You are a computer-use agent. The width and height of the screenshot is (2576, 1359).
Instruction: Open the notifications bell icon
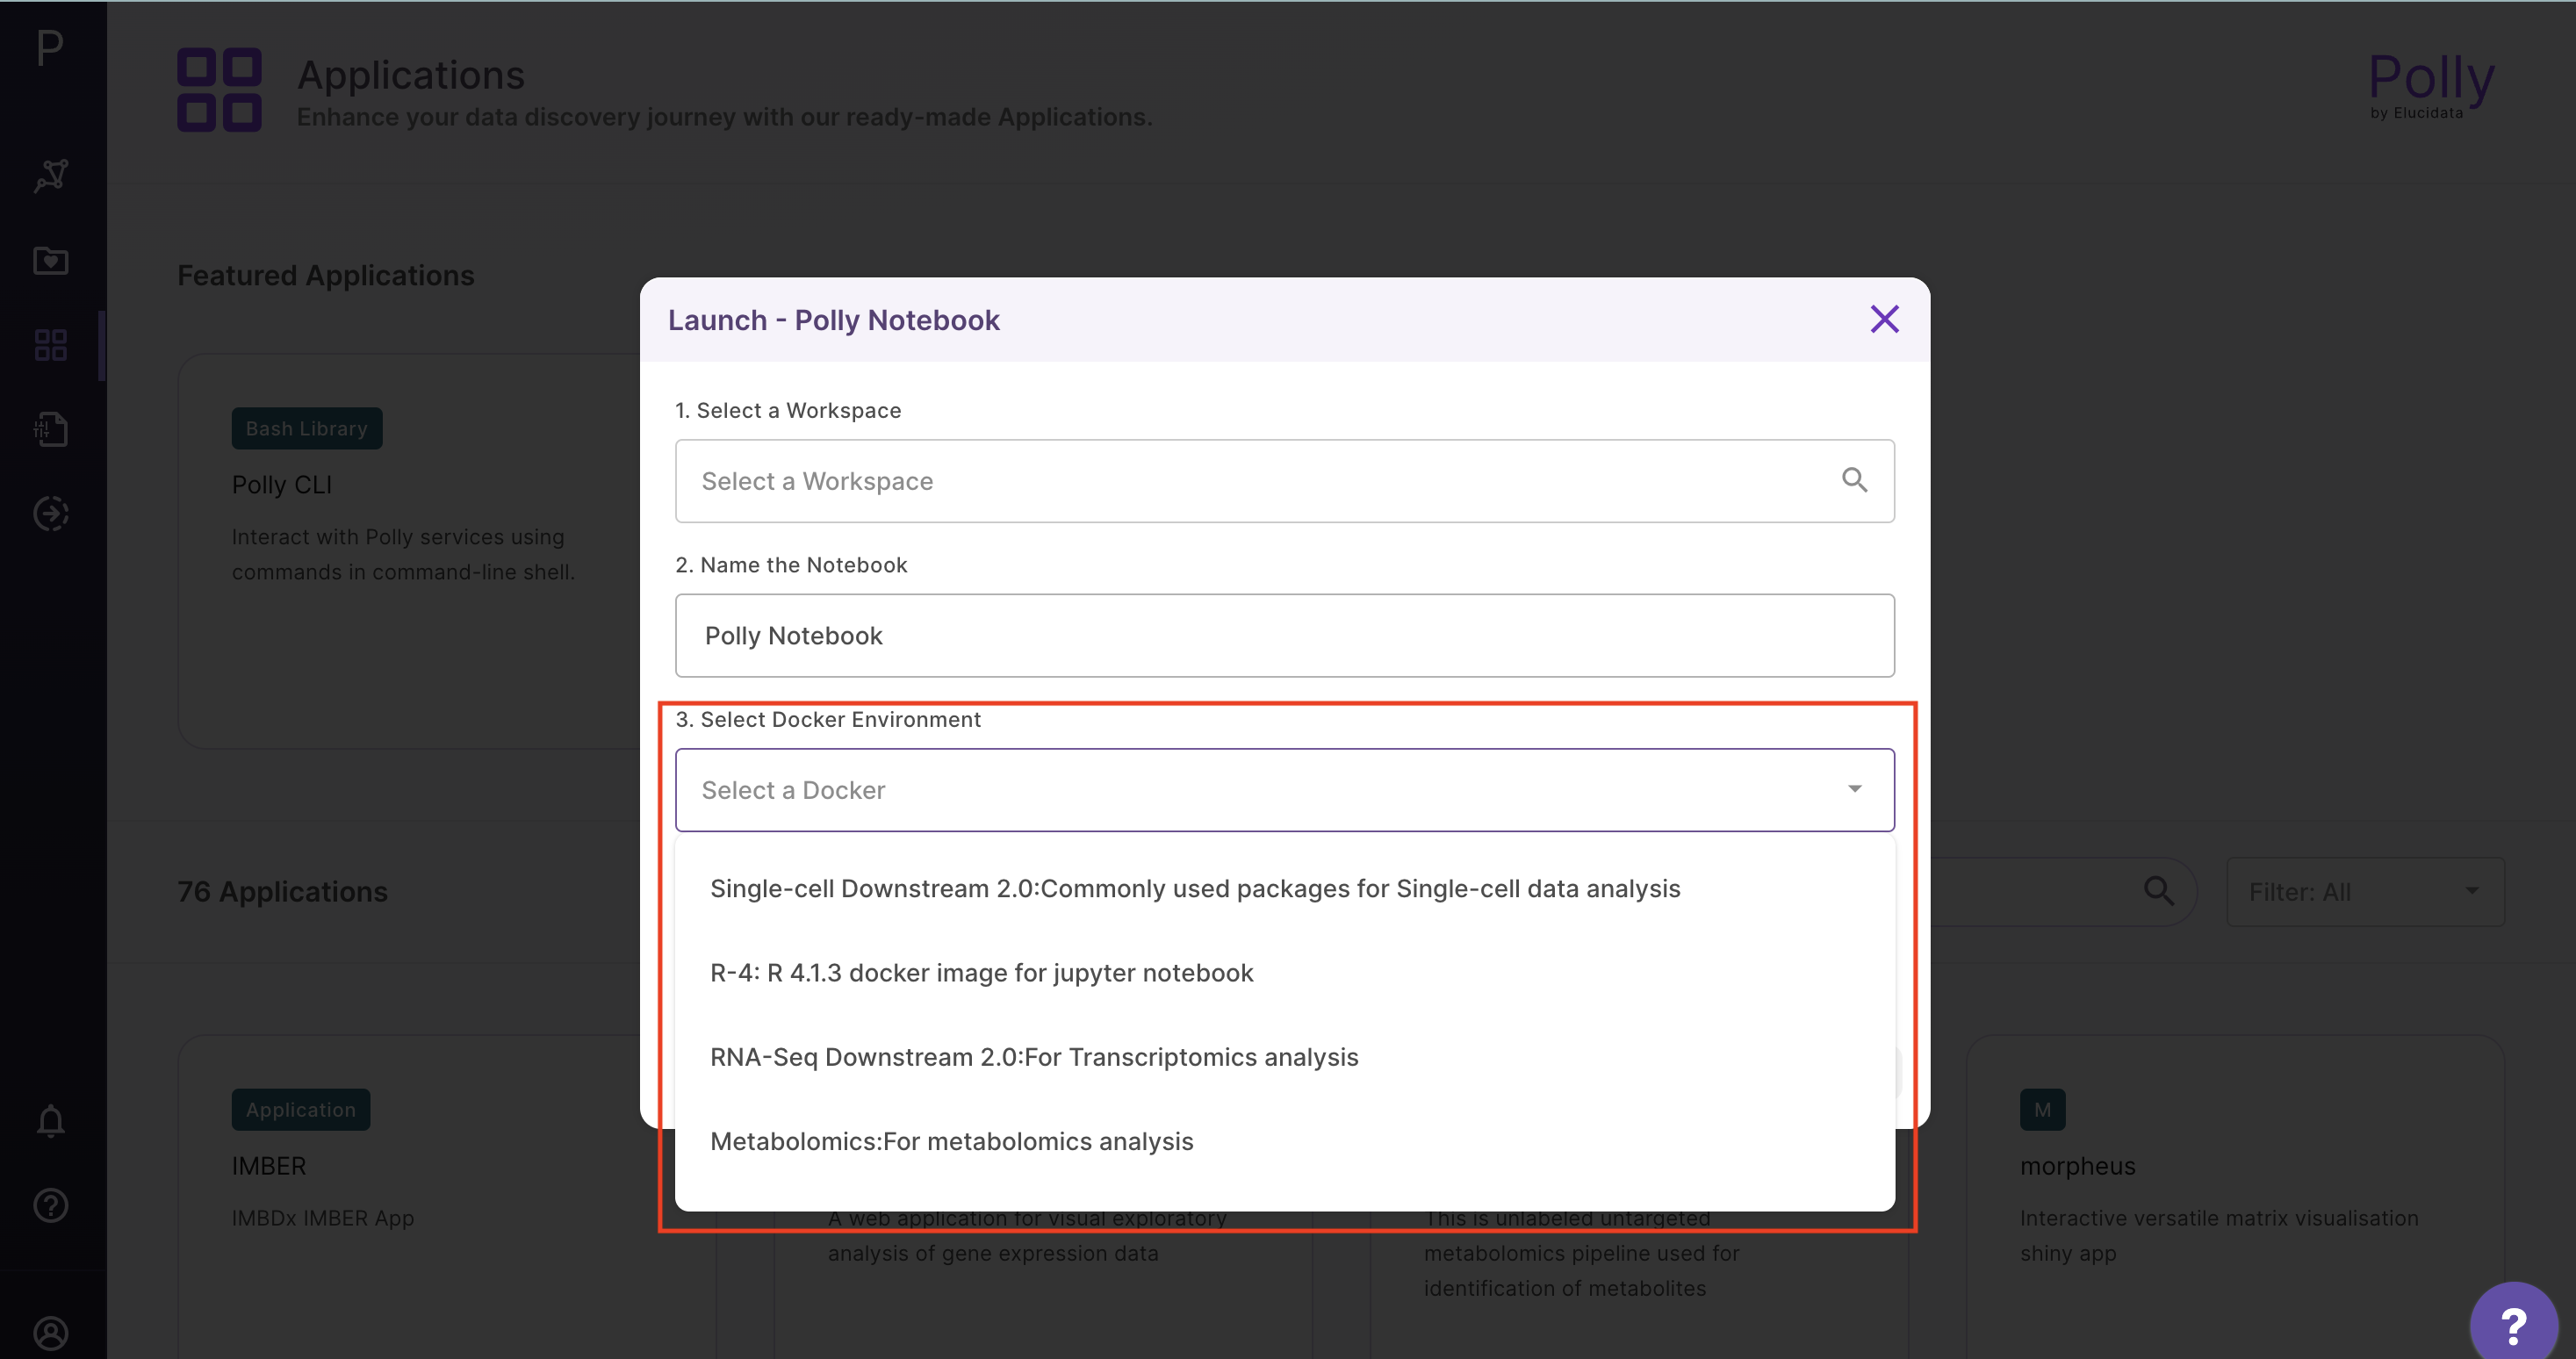pos(51,1121)
